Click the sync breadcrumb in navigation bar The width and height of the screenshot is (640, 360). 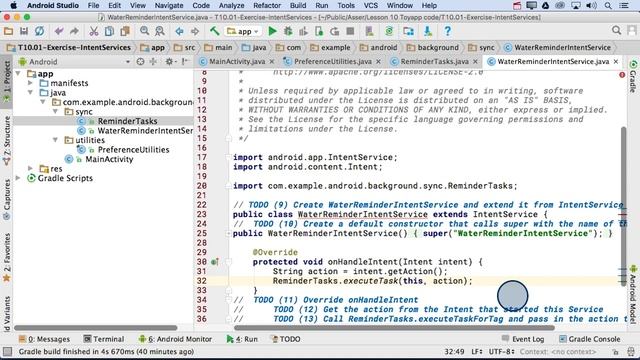[482, 48]
